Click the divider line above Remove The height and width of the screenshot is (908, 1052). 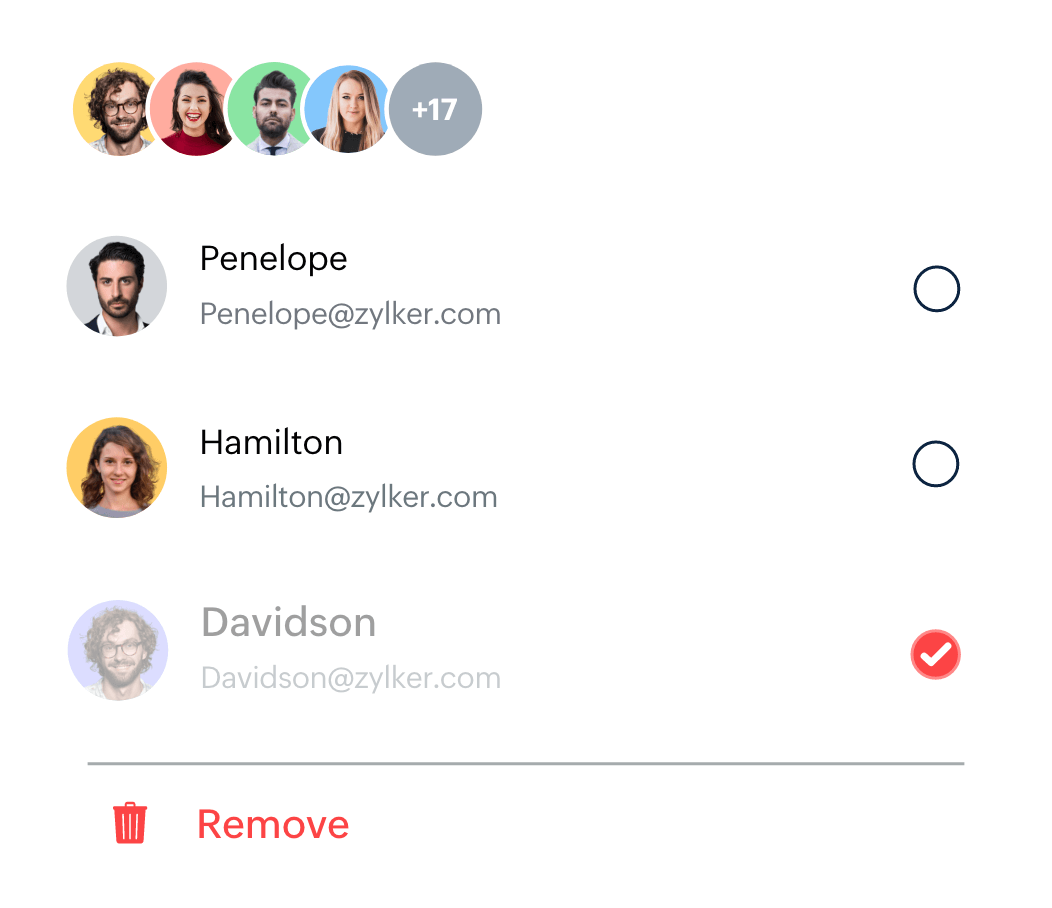526,764
